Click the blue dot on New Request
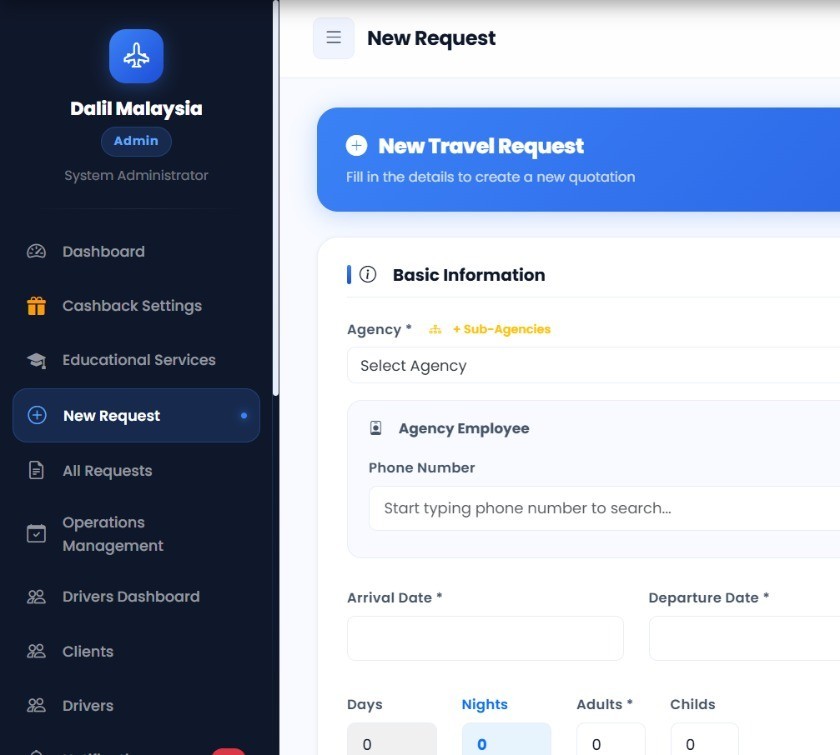The image size is (840, 755). [x=244, y=415]
